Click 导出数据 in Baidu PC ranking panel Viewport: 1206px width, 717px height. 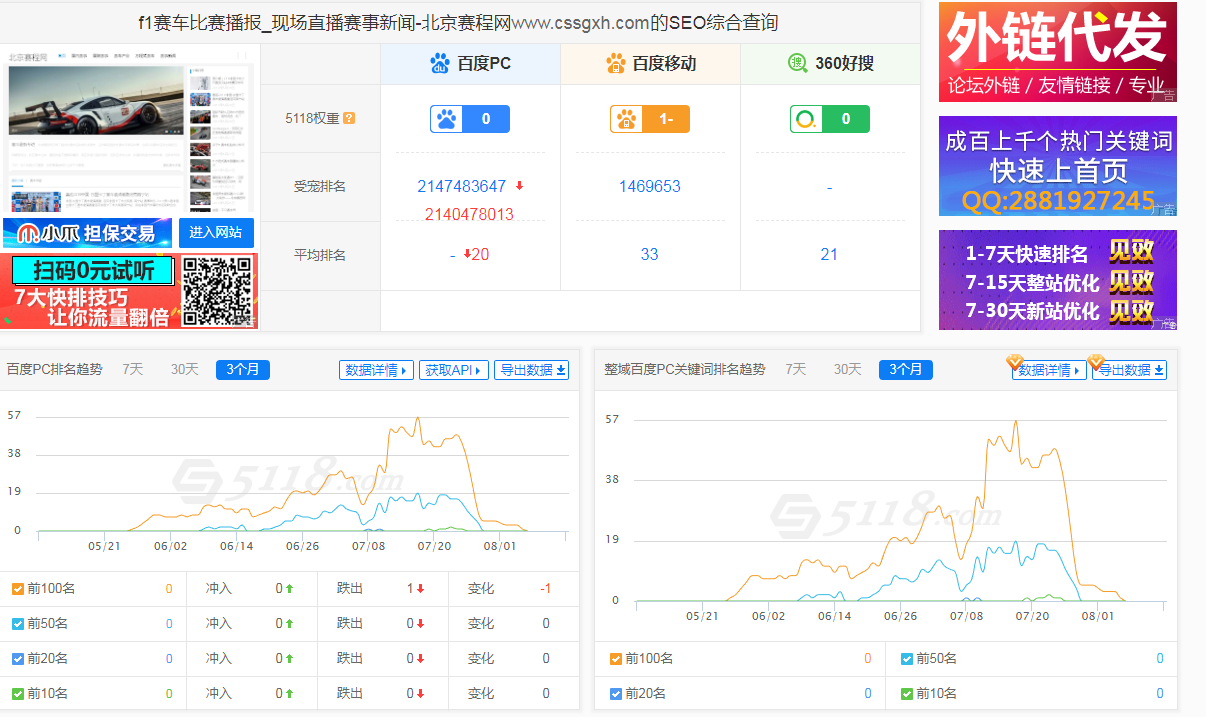(x=533, y=370)
